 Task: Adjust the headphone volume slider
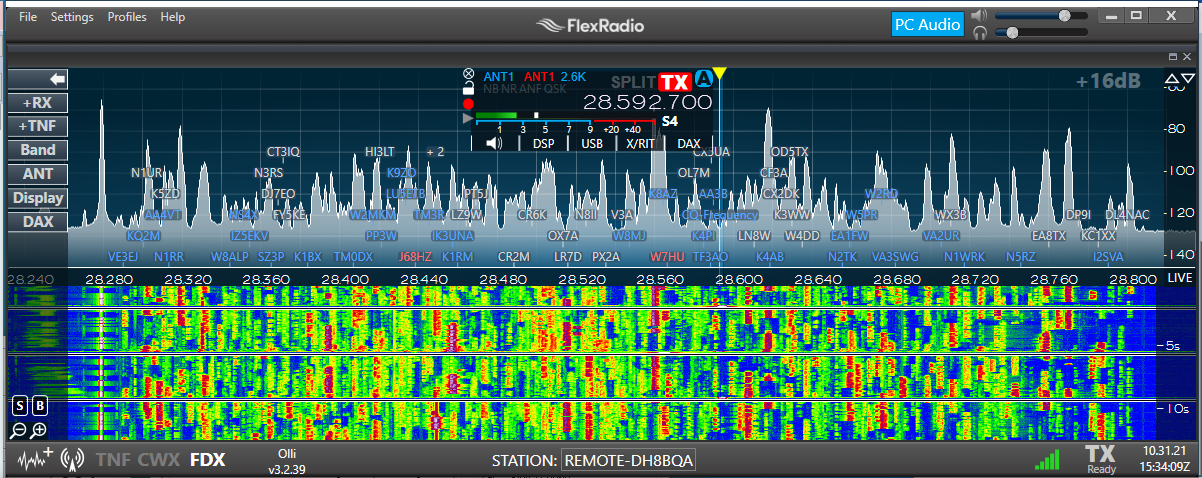click(1042, 33)
